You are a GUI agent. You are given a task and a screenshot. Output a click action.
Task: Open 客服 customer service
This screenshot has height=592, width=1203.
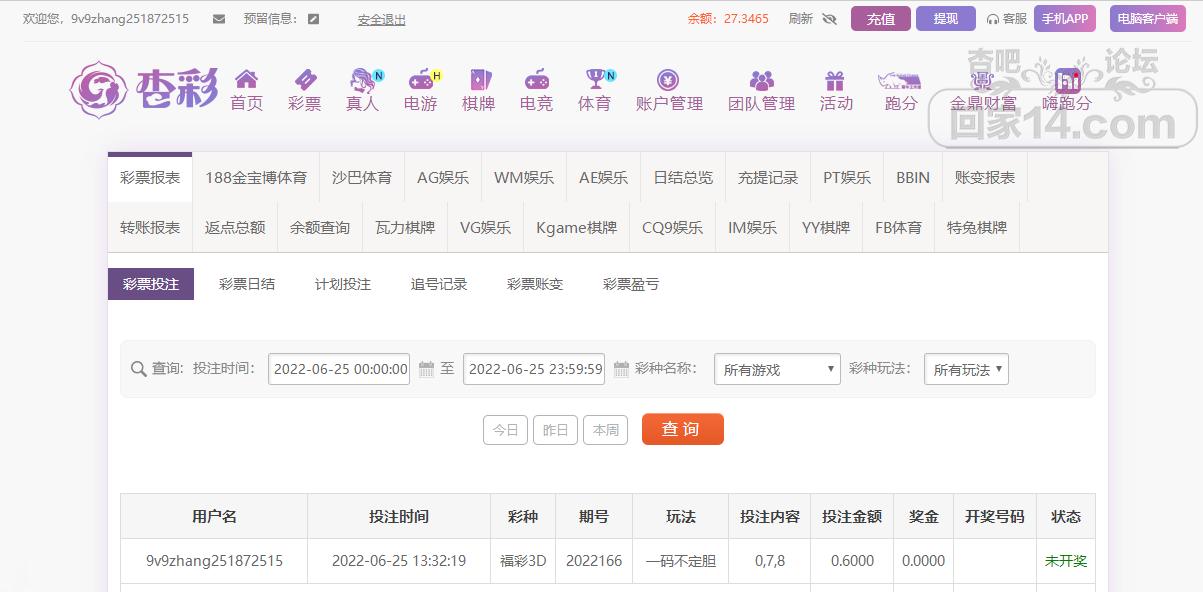point(1007,19)
